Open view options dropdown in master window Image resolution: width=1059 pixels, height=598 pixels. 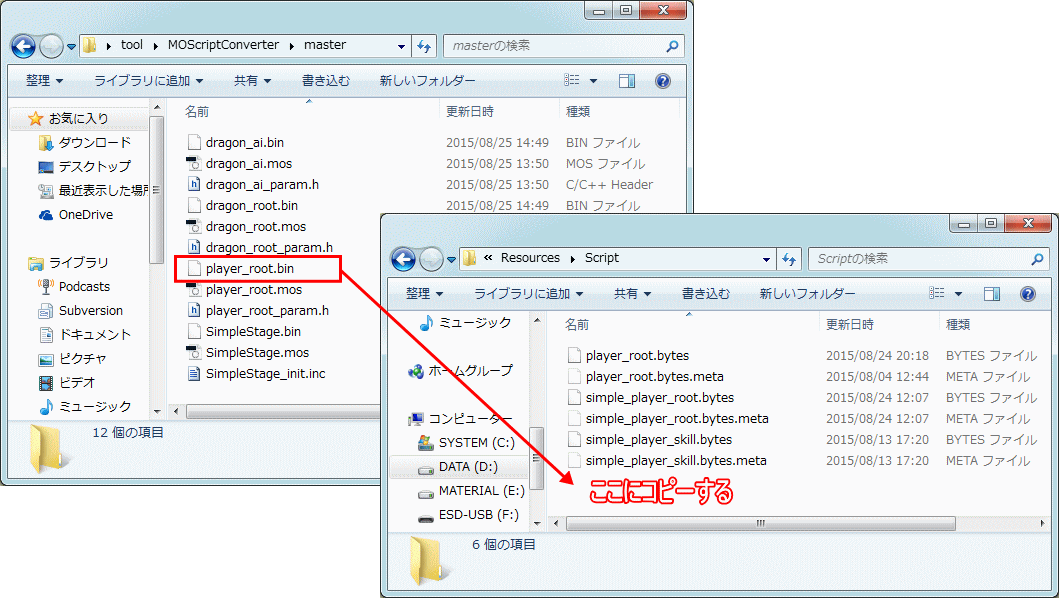(593, 81)
